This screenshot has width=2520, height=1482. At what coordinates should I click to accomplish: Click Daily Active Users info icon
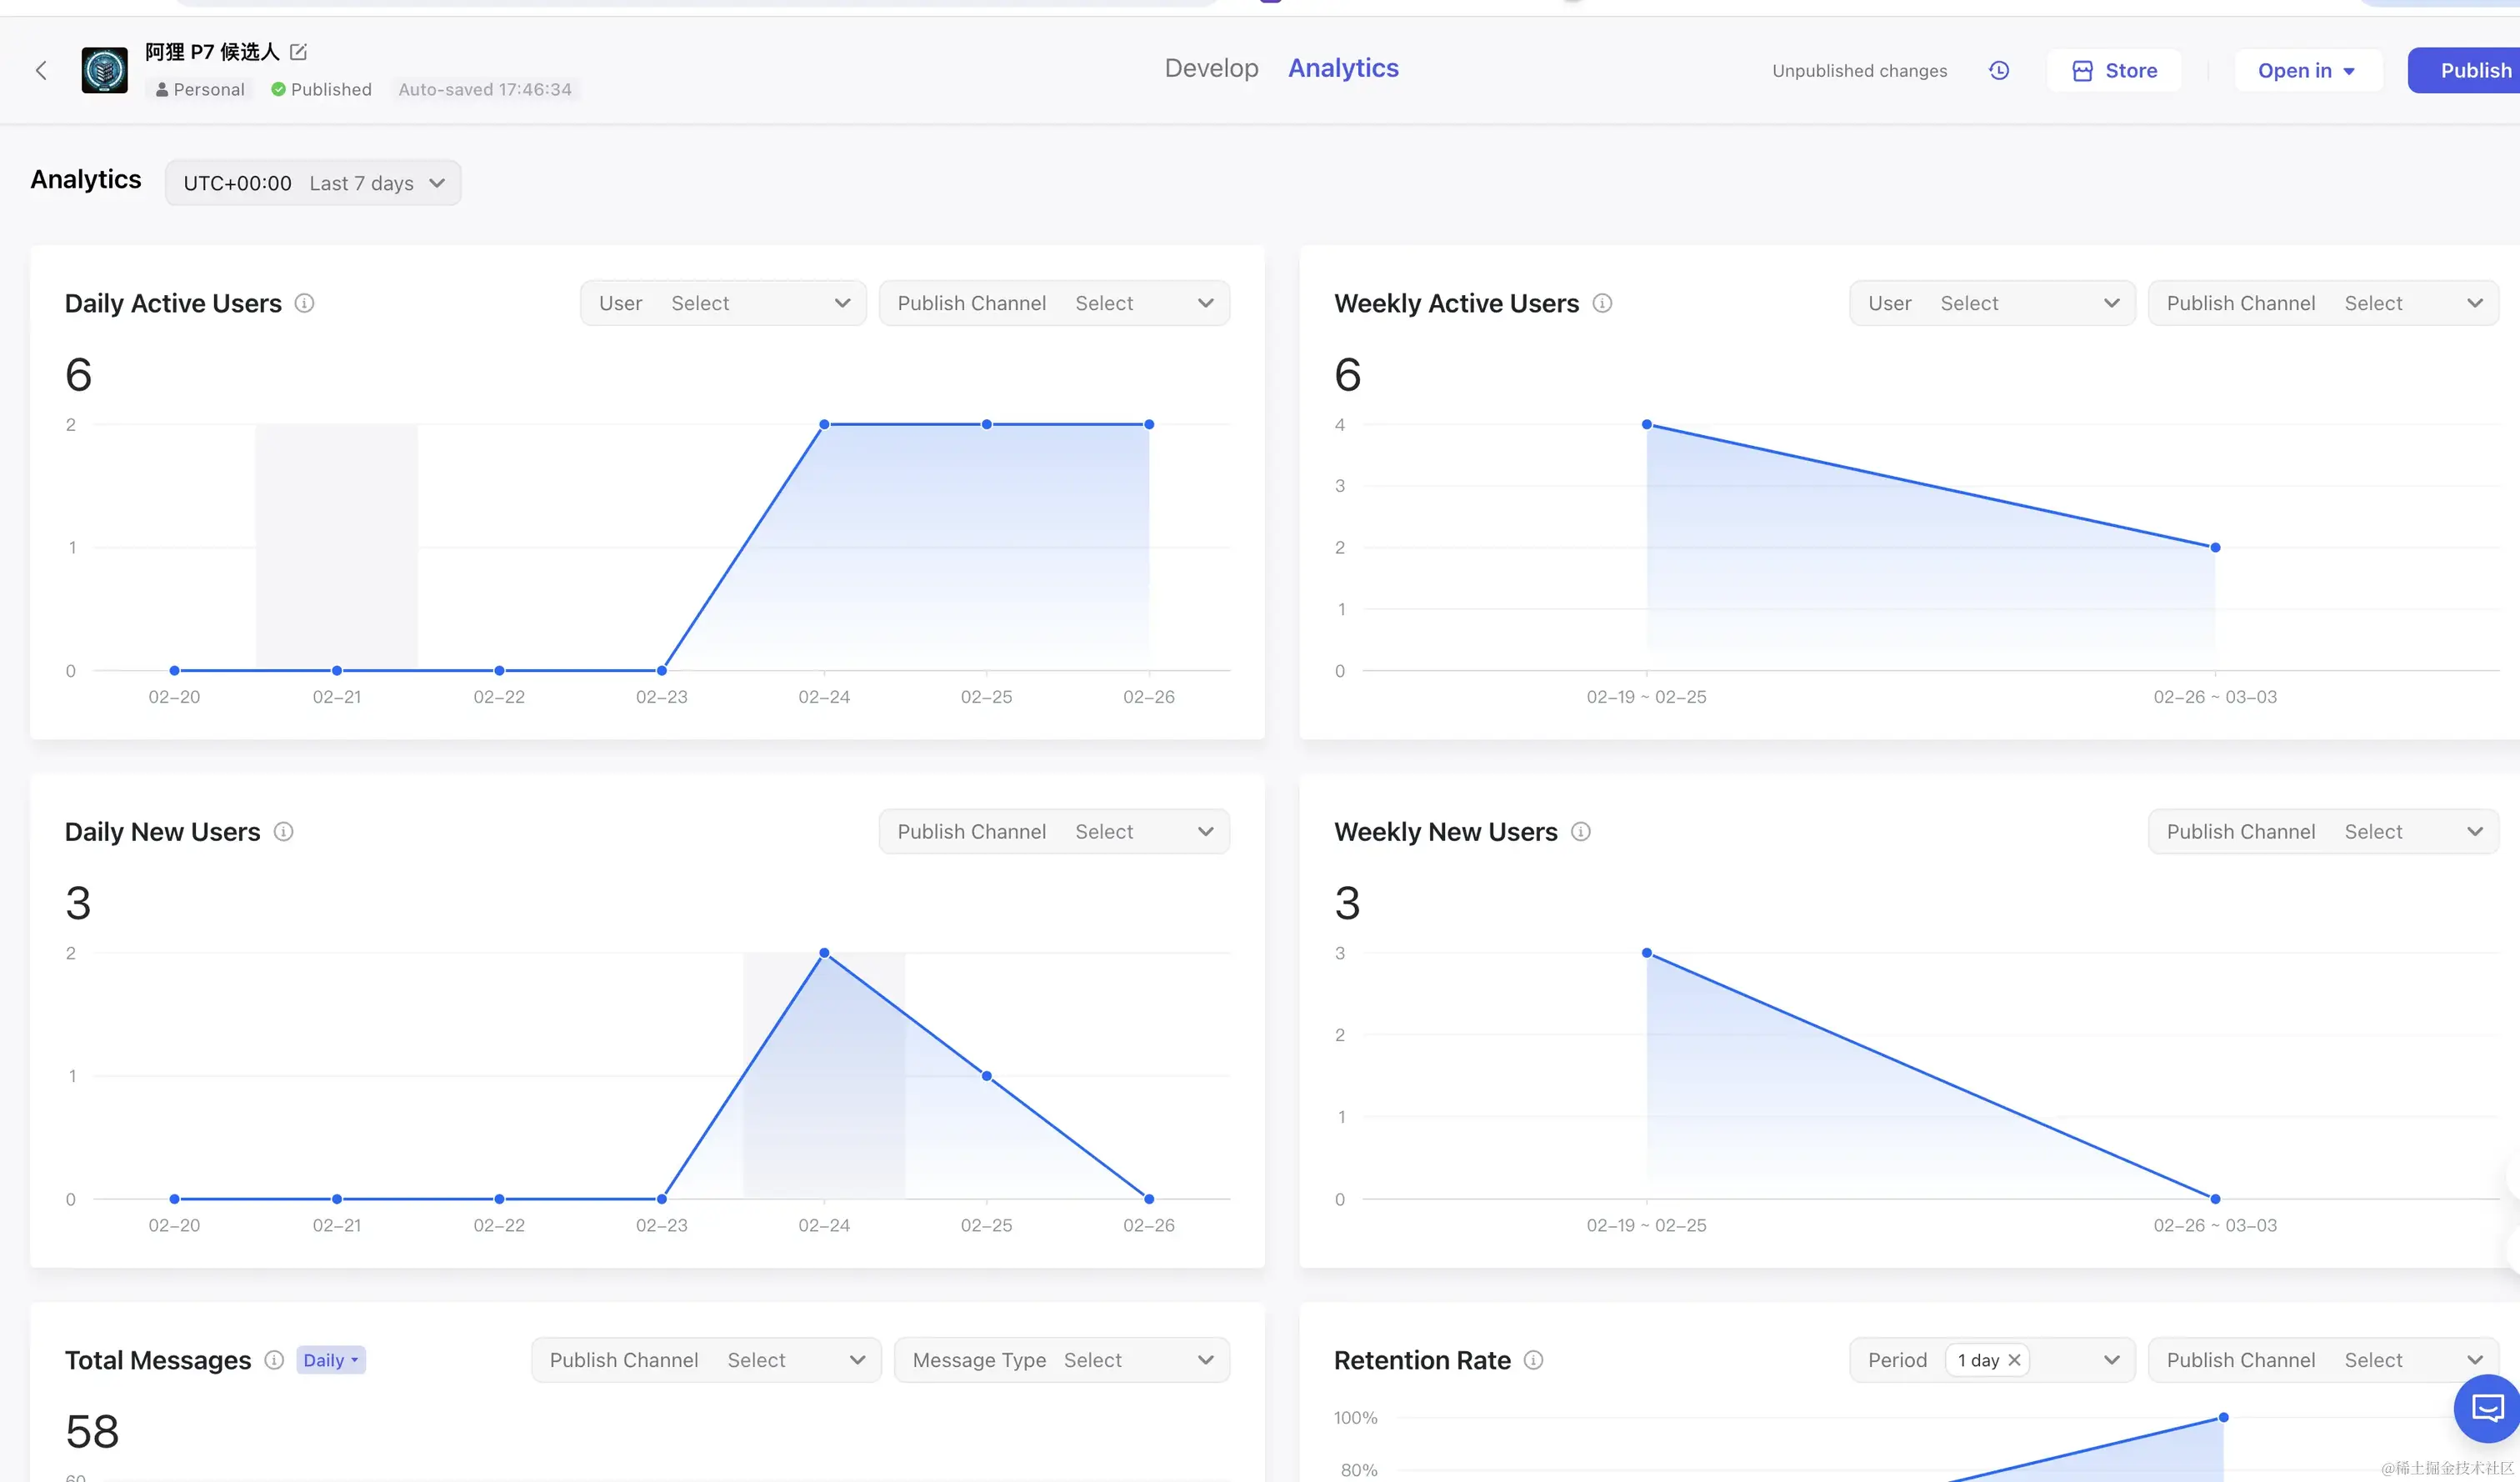[x=304, y=303]
